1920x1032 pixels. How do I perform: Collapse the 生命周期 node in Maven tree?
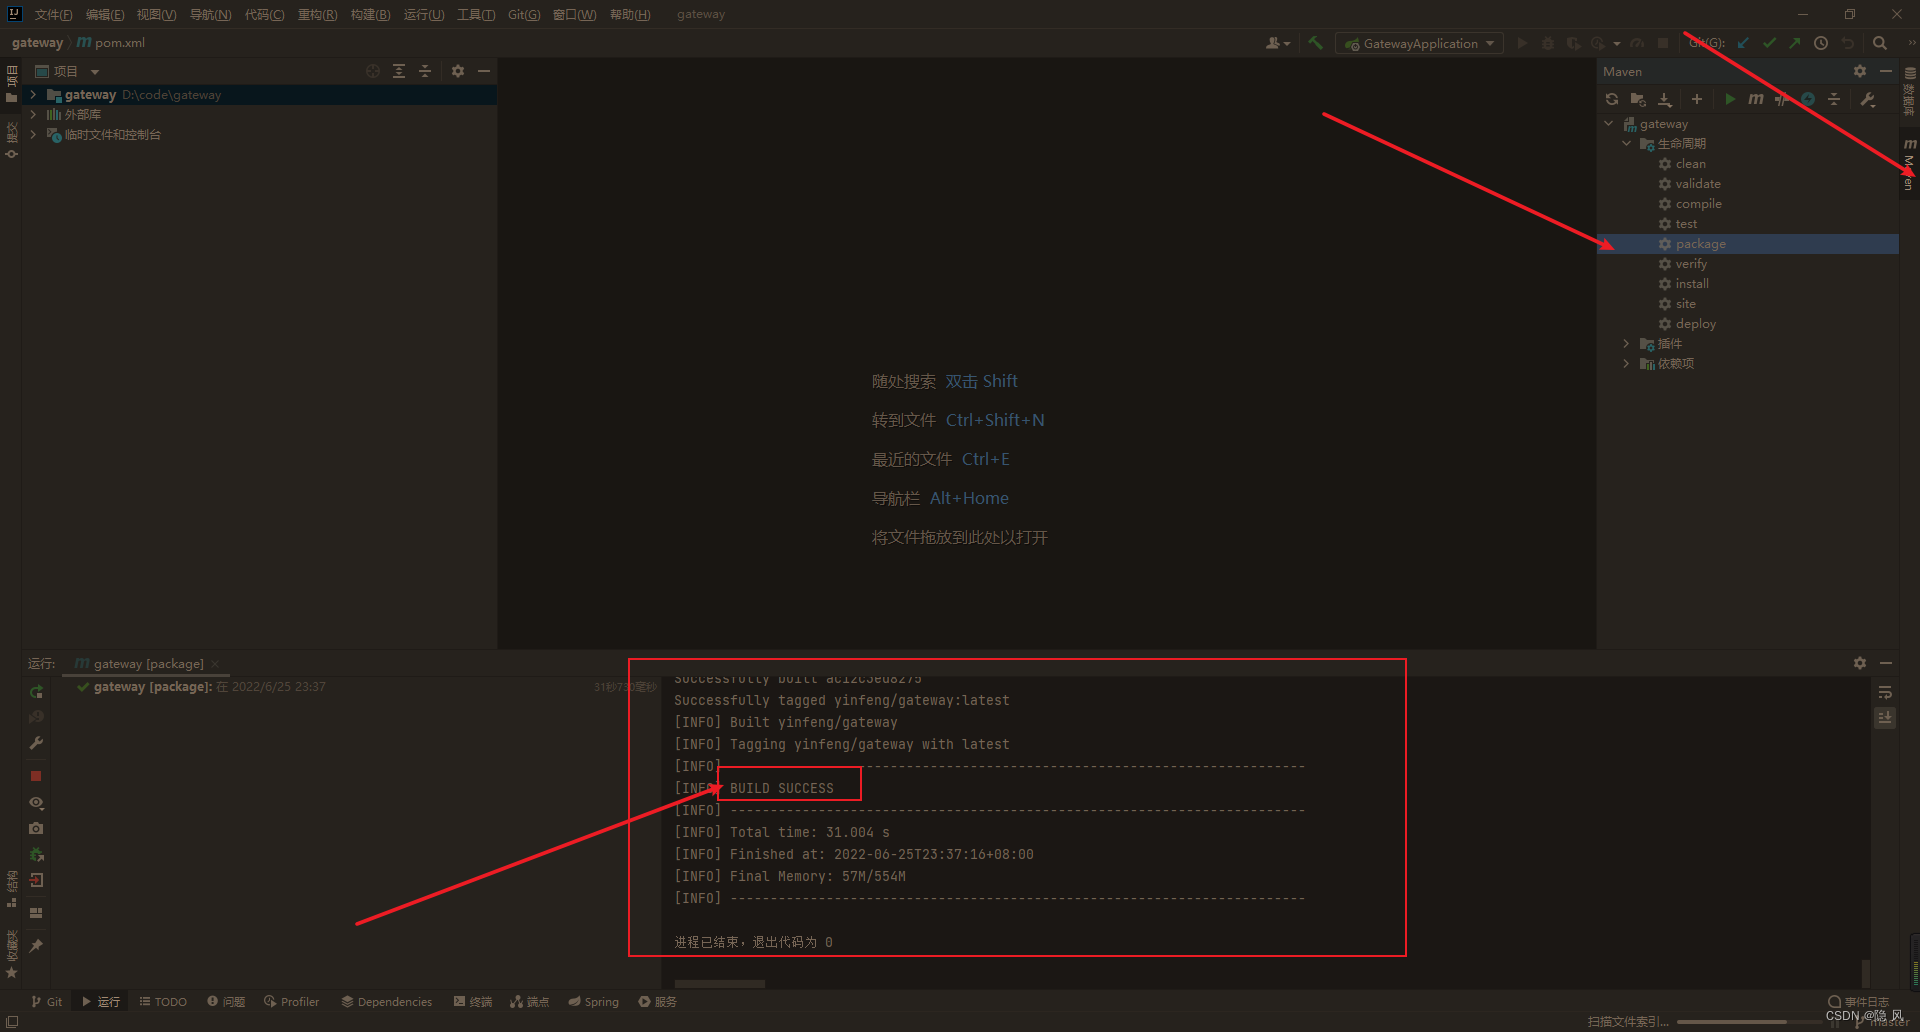pos(1627,144)
